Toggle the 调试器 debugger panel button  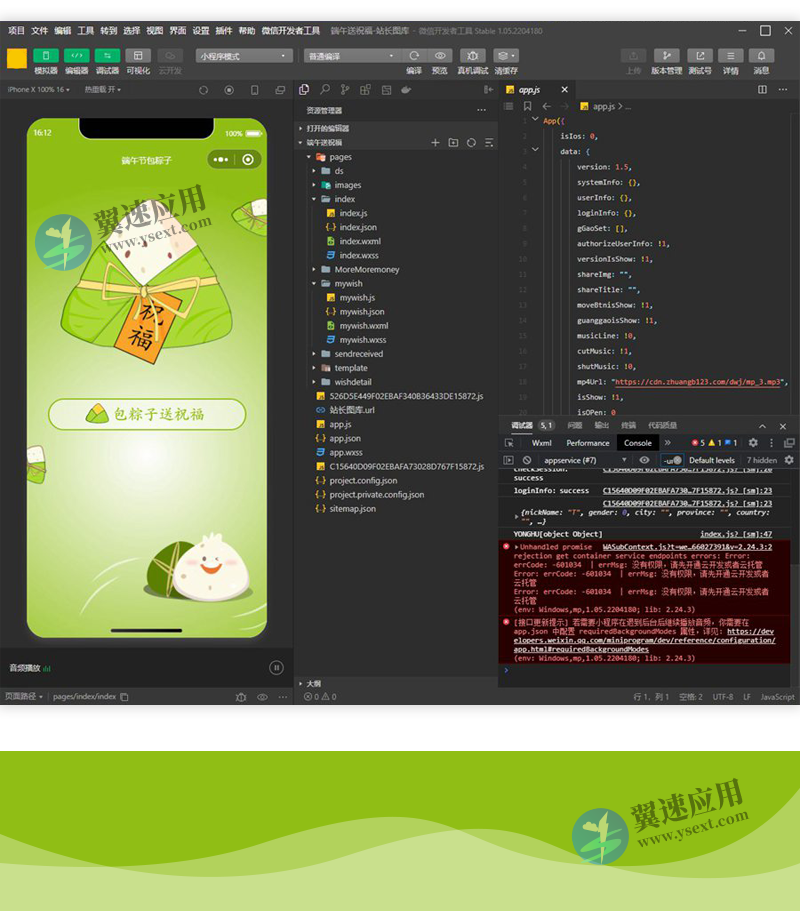107,56
